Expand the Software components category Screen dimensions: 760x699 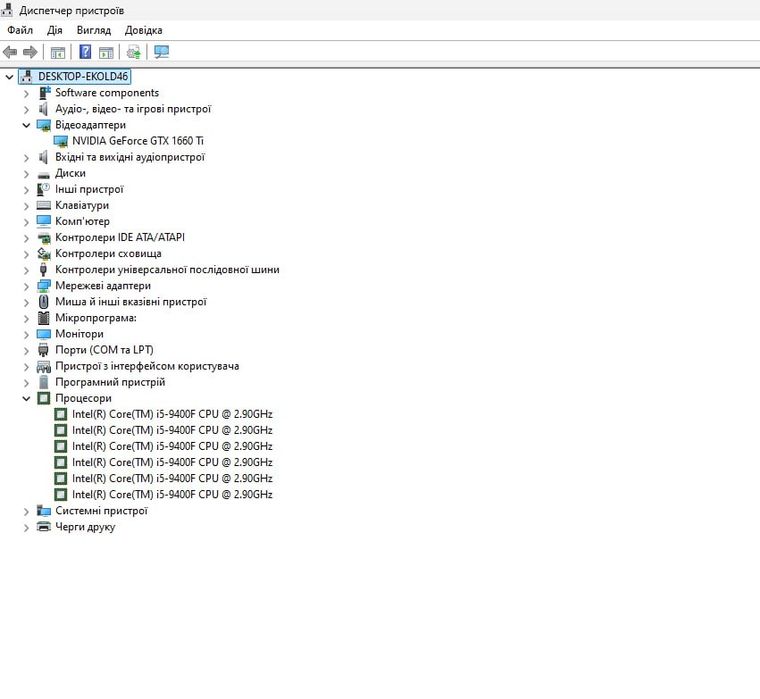coord(27,93)
